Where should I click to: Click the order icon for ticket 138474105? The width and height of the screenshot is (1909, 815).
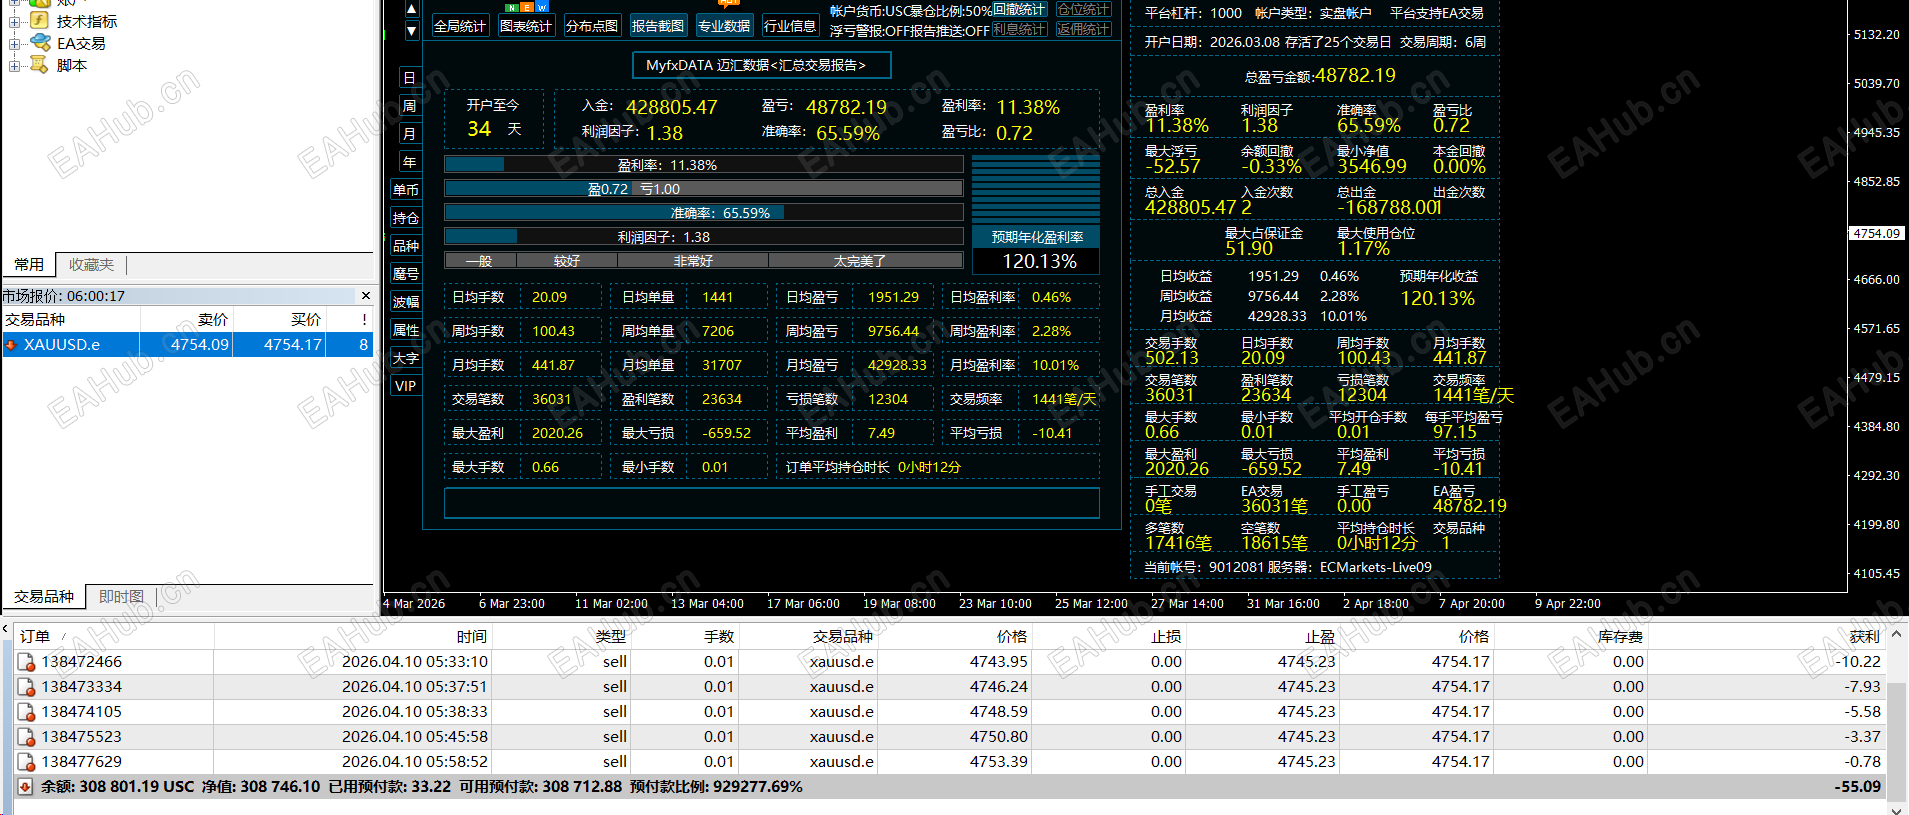[x=27, y=712]
